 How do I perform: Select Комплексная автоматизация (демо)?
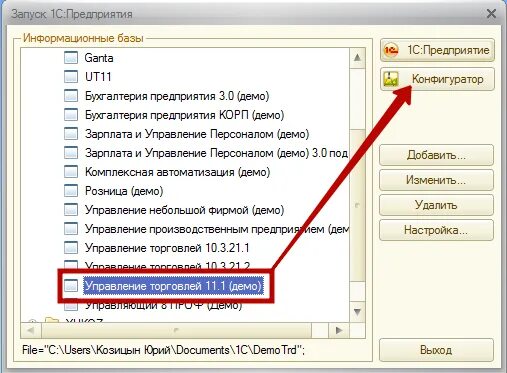tap(177, 172)
